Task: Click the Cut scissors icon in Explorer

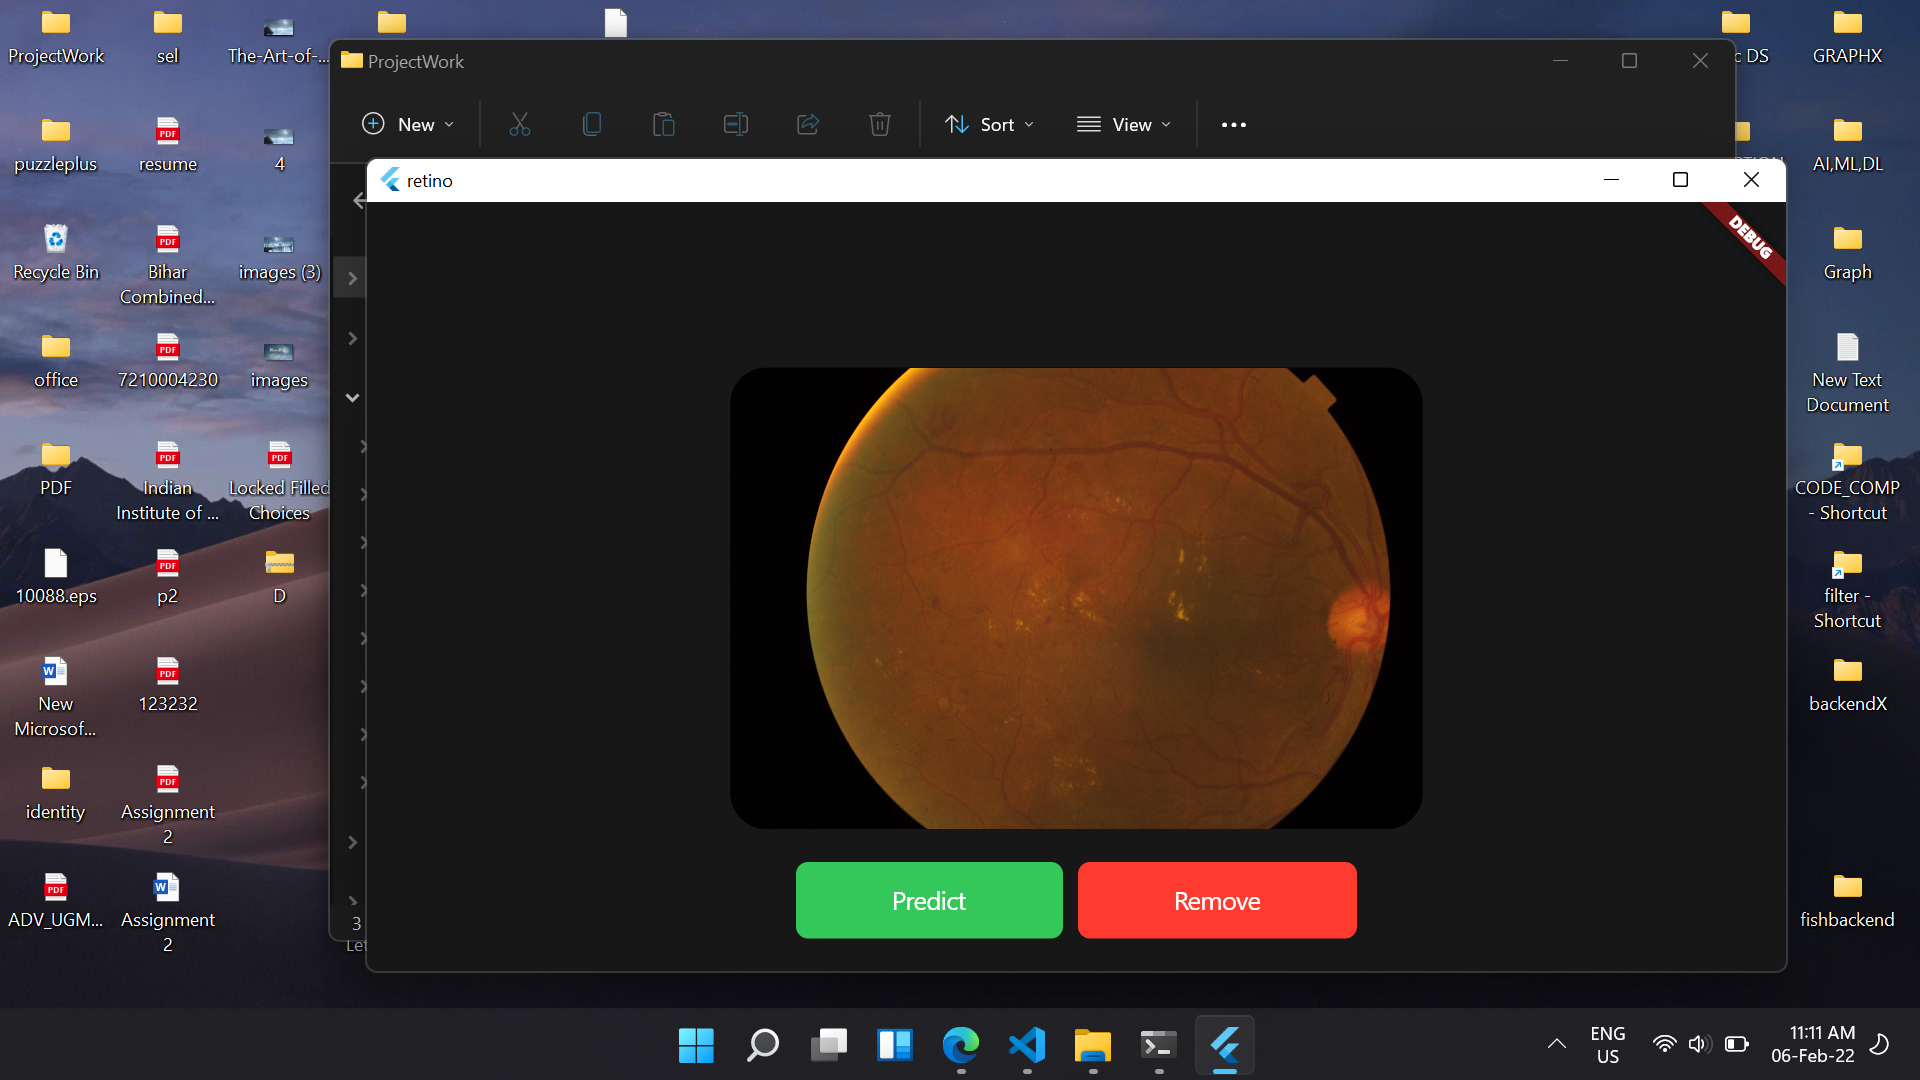Action: click(519, 124)
